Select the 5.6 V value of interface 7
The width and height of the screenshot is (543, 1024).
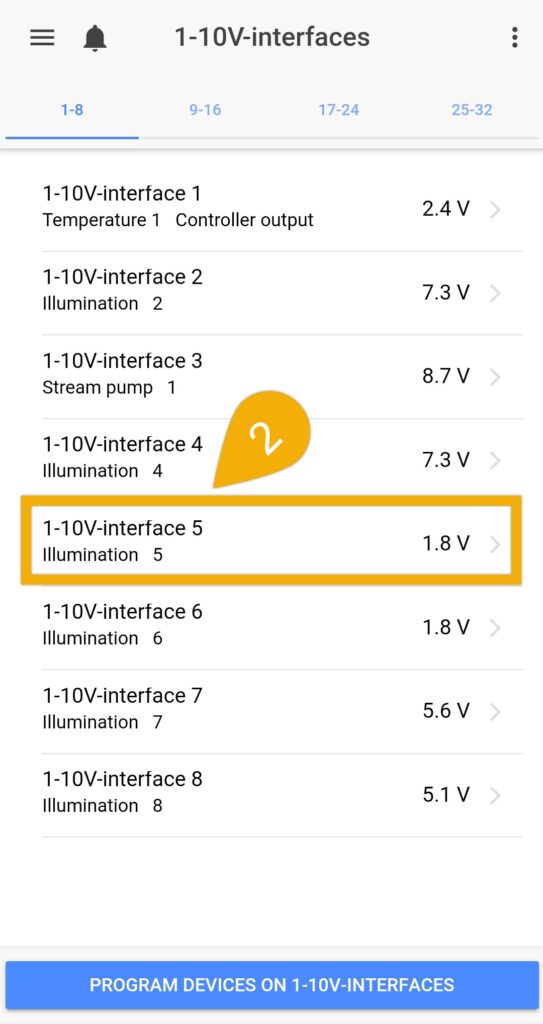(446, 711)
